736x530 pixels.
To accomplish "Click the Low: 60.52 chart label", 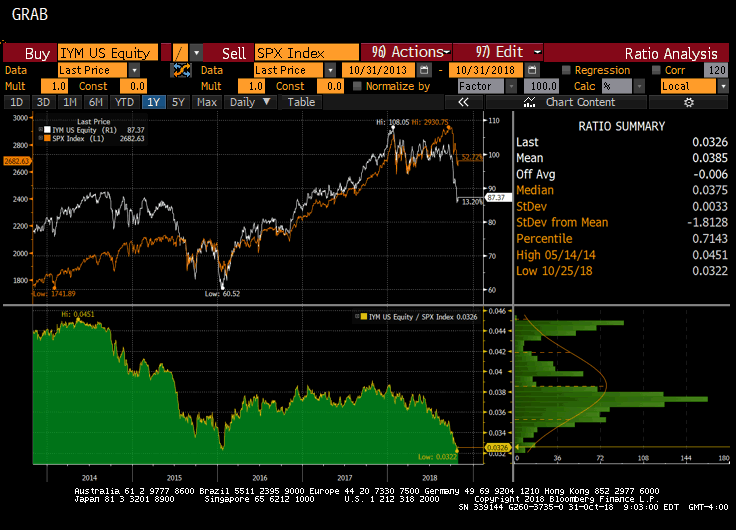I will 222,294.
